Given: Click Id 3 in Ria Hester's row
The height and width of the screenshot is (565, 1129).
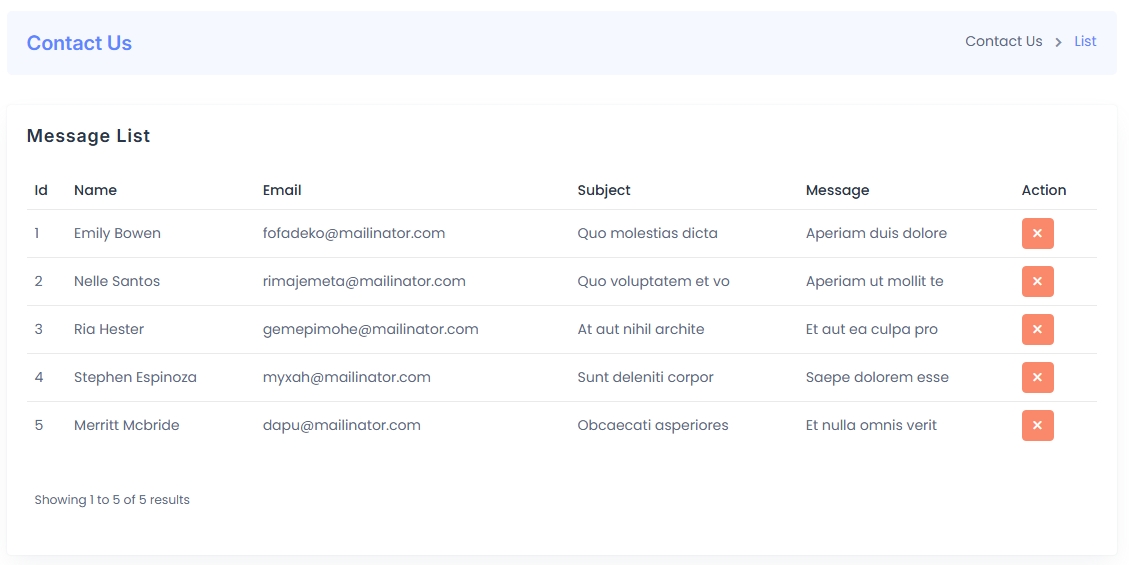Looking at the screenshot, I should 38,329.
